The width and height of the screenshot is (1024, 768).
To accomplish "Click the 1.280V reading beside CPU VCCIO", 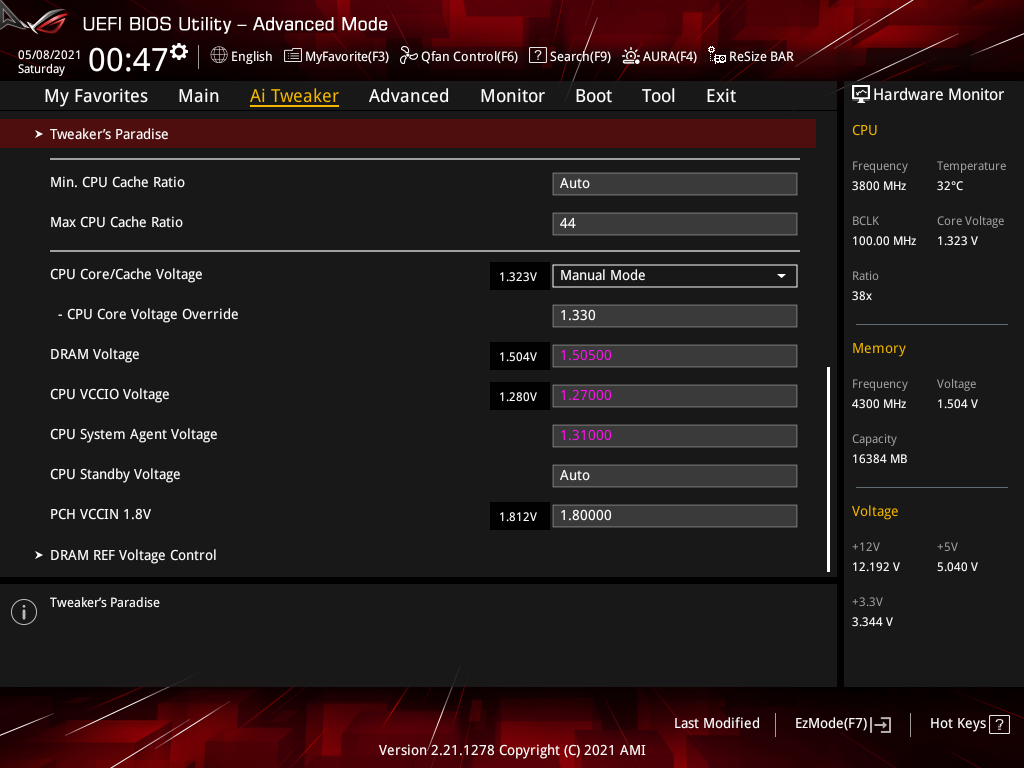I will click(519, 396).
